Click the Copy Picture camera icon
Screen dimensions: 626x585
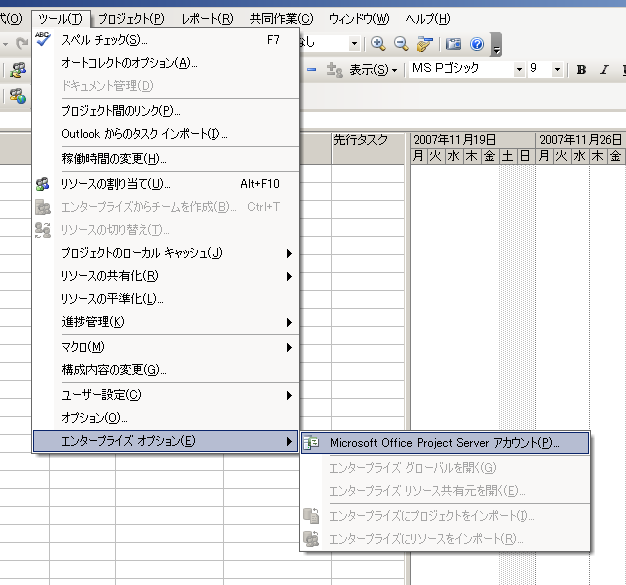click(x=454, y=44)
